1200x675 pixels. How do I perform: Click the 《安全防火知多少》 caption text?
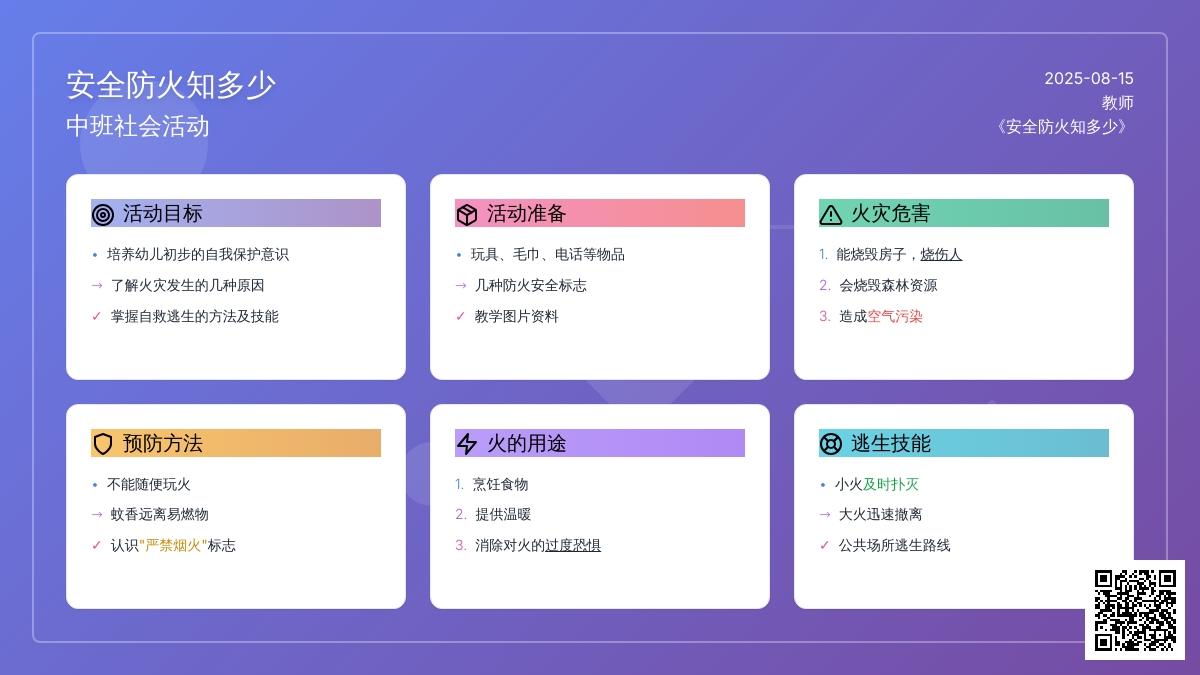pyautogui.click(x=1062, y=127)
